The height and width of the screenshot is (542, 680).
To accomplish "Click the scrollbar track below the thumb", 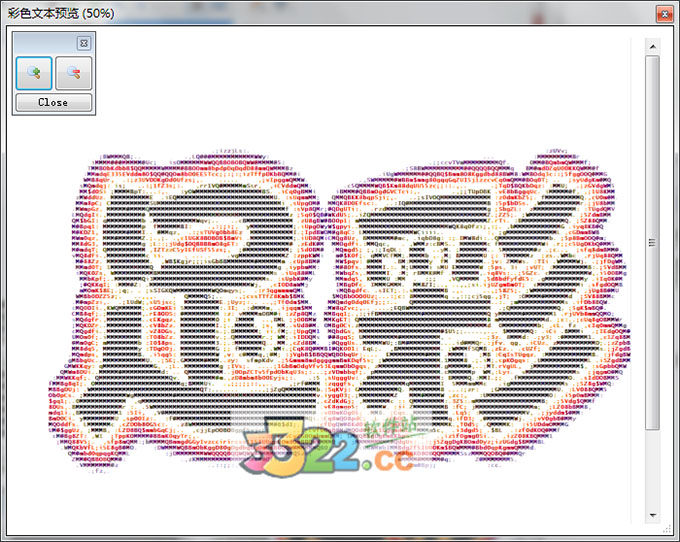I will (652, 470).
